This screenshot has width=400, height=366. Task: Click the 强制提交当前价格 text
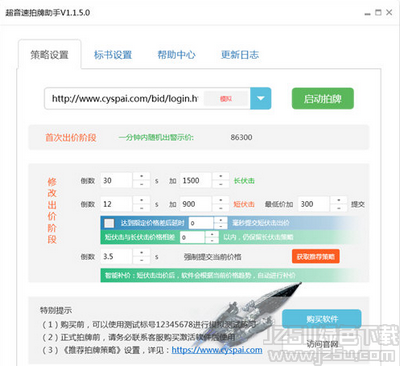pyautogui.click(x=213, y=257)
